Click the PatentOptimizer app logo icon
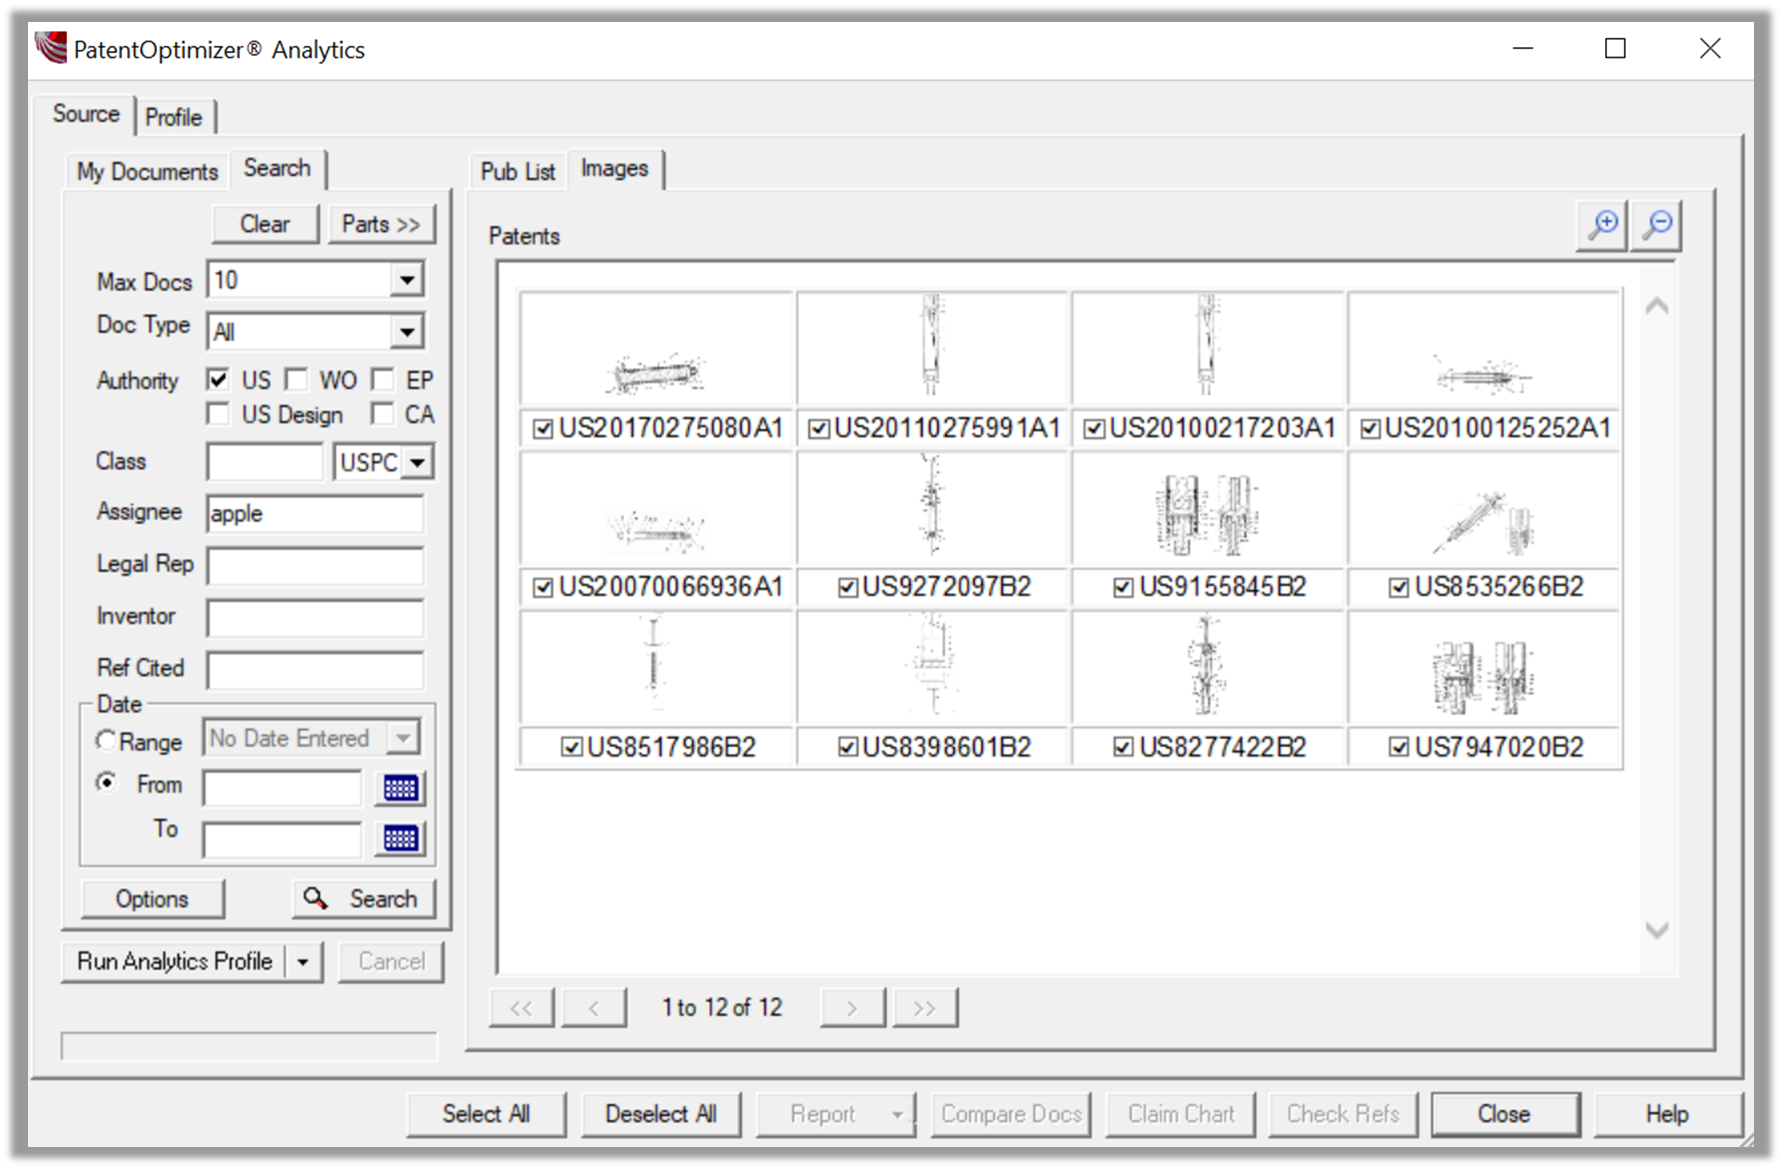 [50, 47]
